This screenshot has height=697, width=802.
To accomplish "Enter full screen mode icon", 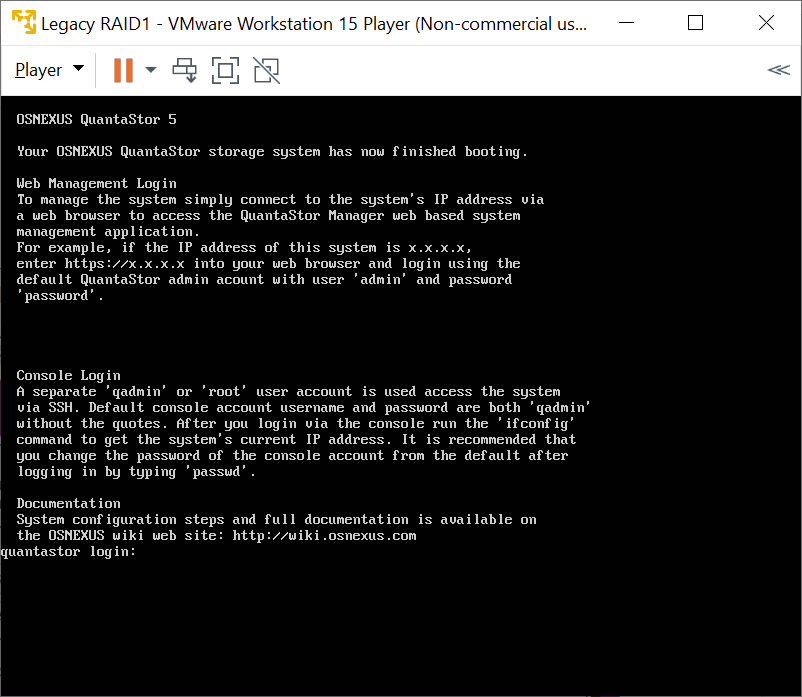I will click(x=226, y=70).
